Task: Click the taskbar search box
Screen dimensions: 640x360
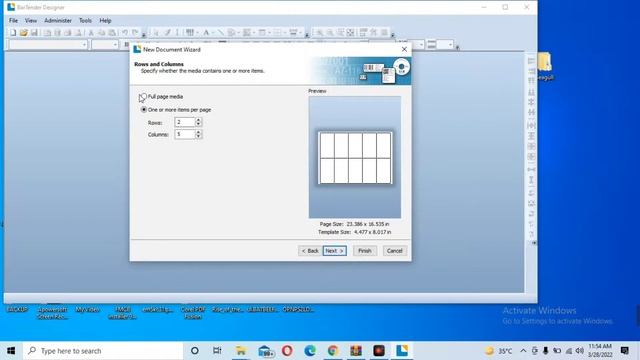Action: (x=103, y=351)
